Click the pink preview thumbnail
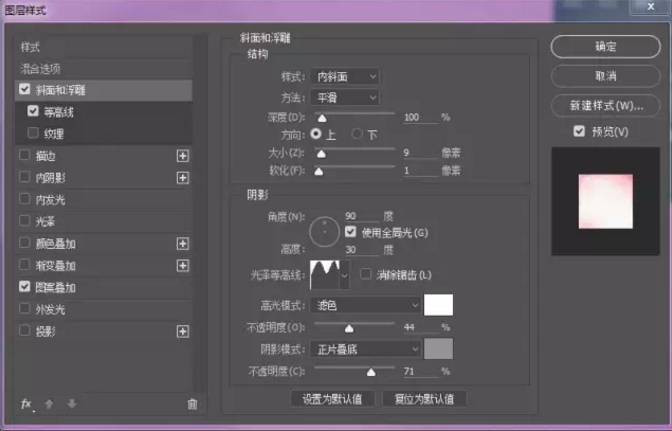The image size is (672, 431). coord(606,201)
